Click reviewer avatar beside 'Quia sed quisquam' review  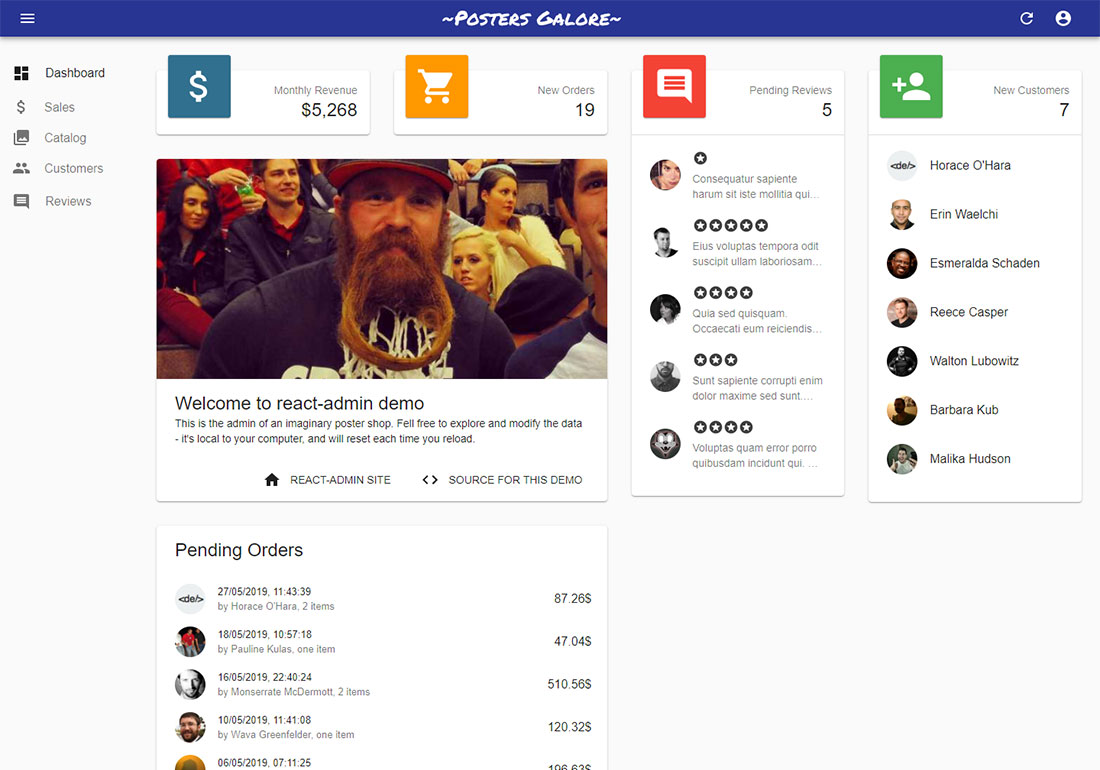tap(665, 309)
